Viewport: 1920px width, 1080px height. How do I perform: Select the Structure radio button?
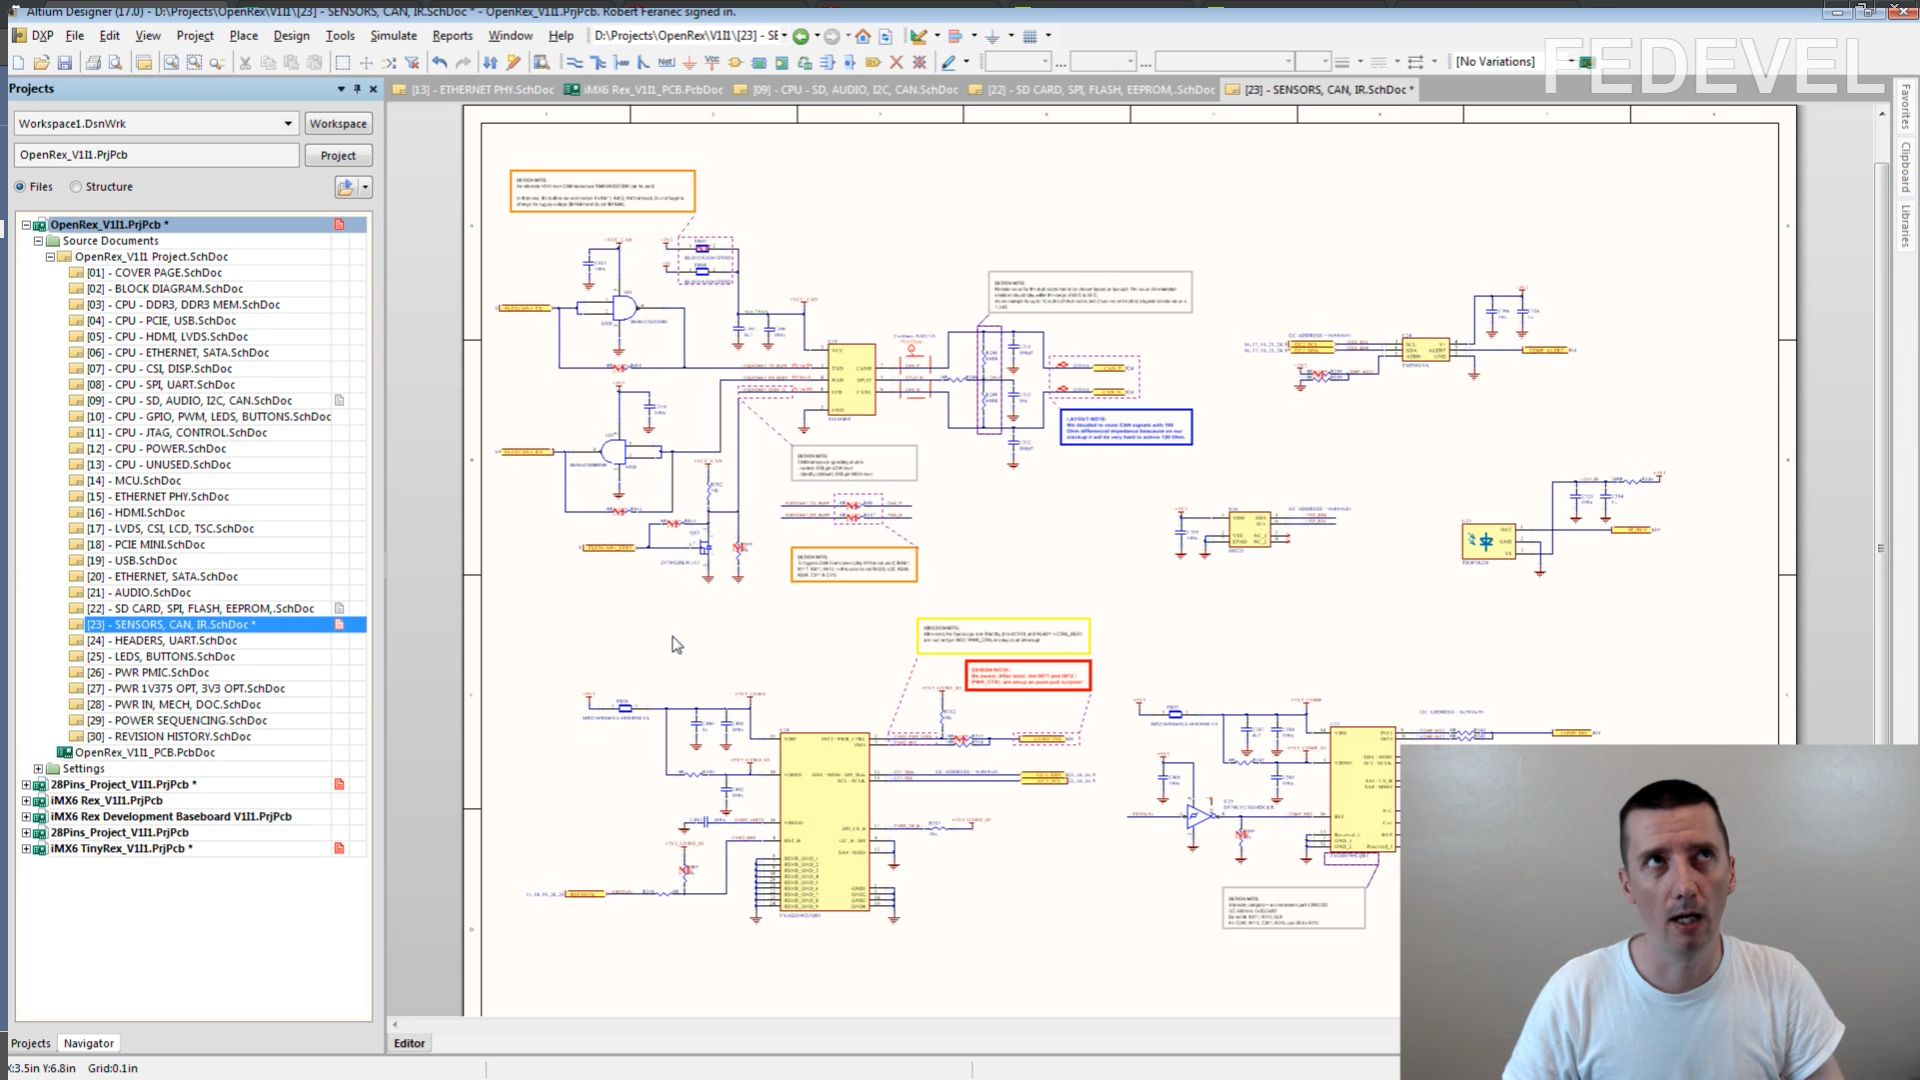tap(76, 187)
